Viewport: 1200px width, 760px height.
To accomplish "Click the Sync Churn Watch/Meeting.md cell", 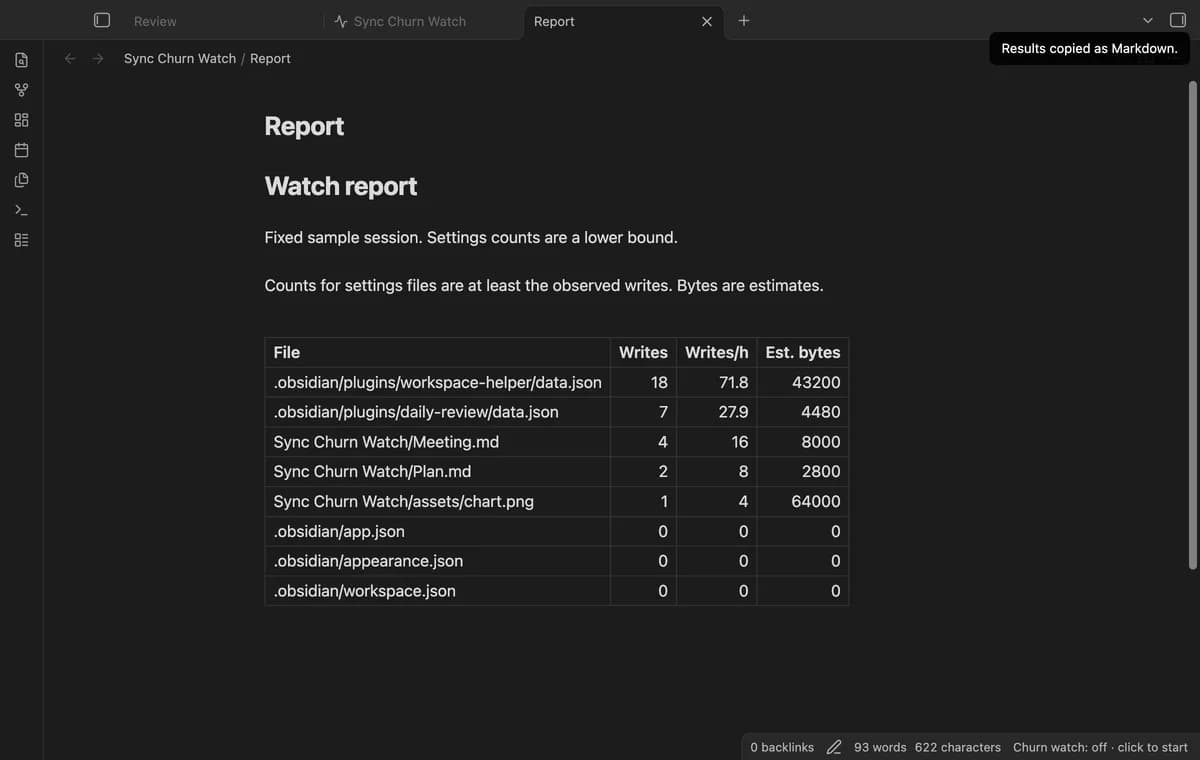I will [437, 442].
